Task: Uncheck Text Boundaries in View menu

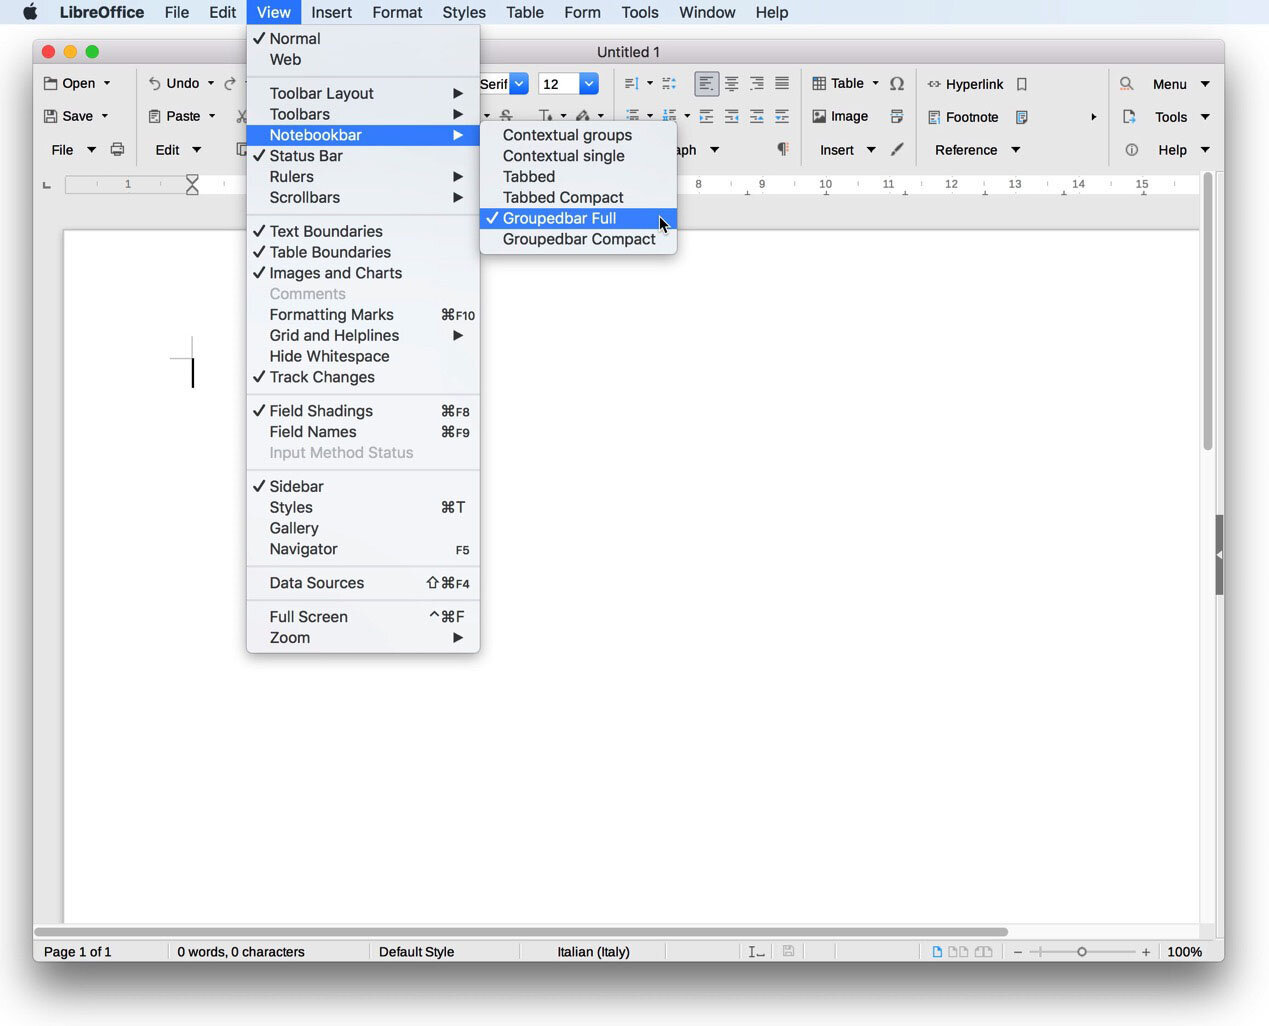Action: [x=325, y=231]
